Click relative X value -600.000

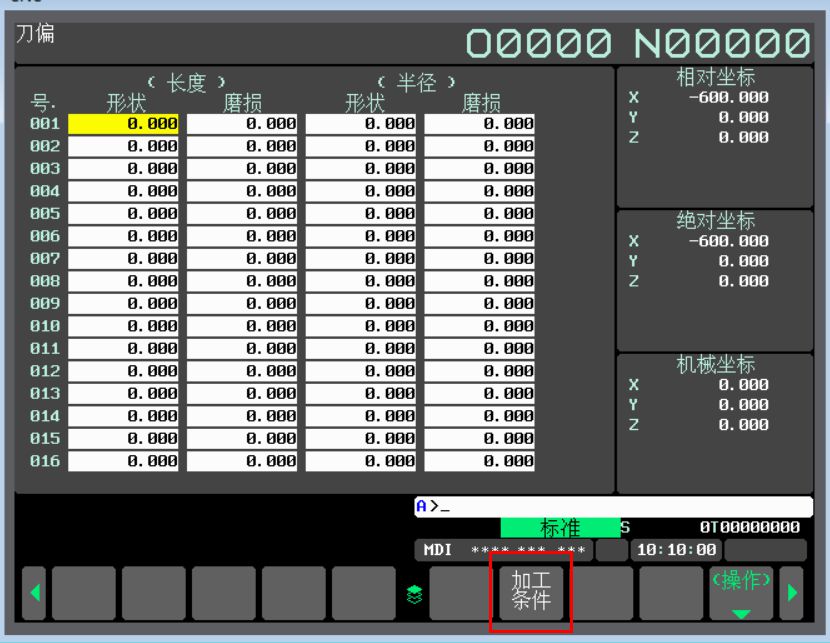(x=728, y=97)
